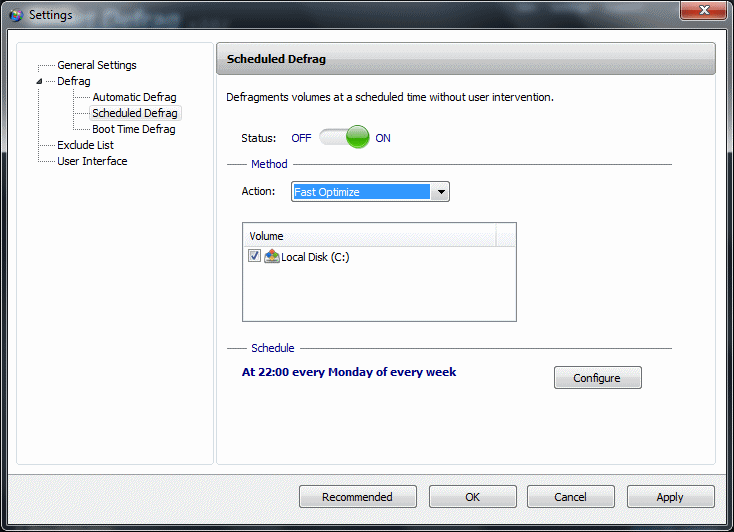Click the Local Disk (C:) volume name
Viewport: 734px width, 532px height.
coord(315,257)
